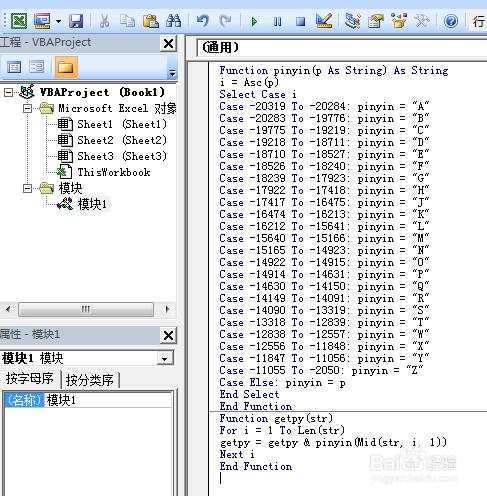Toggle Design Mode icon

(324, 21)
